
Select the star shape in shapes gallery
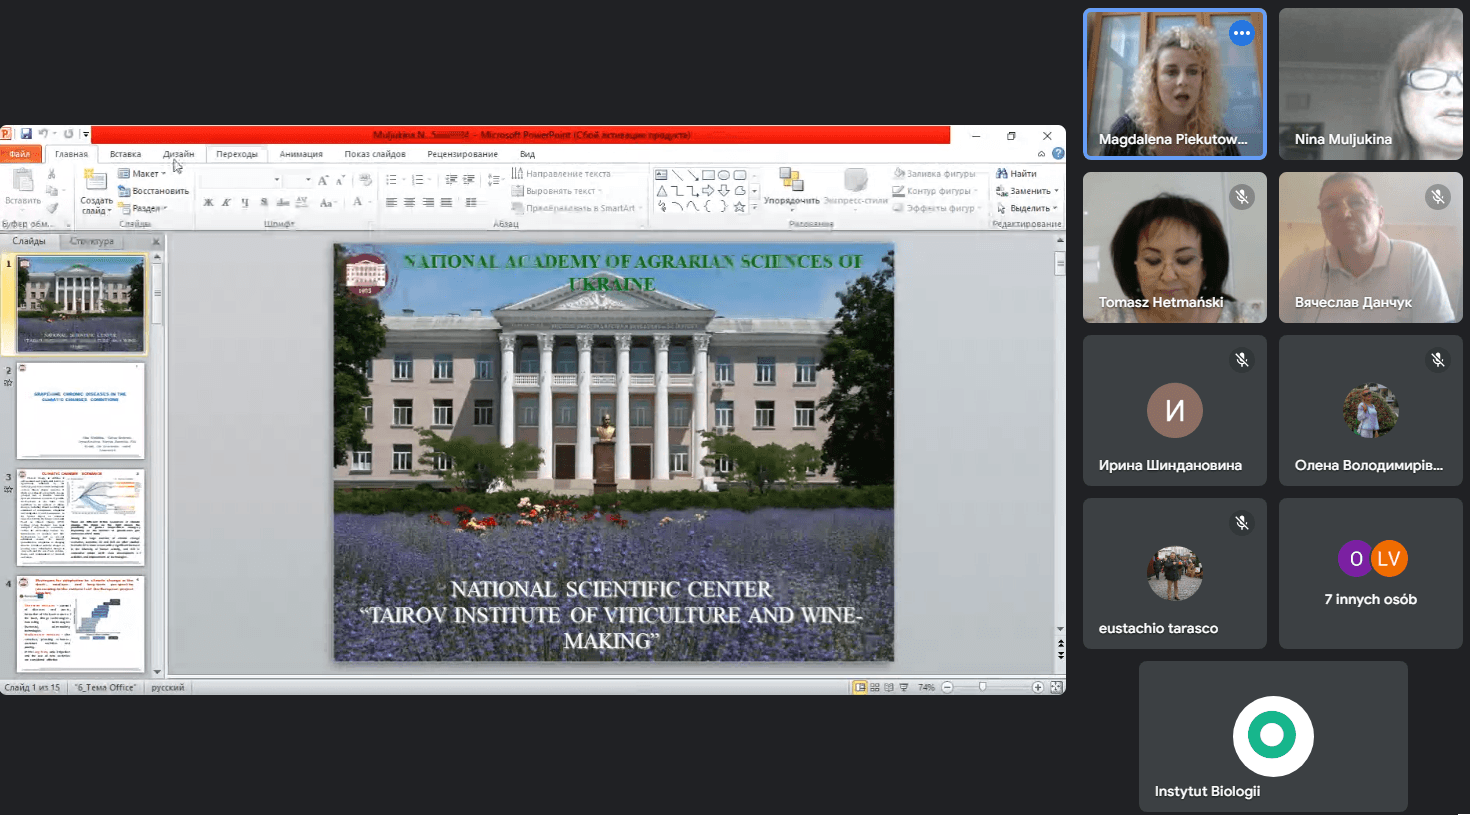tap(739, 207)
